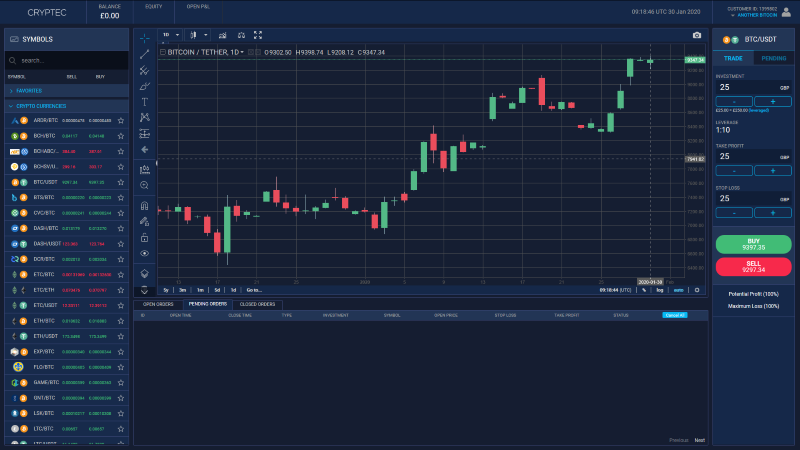Select the trend line drawing tool
Image resolution: width=800 pixels, height=450 pixels.
(x=145, y=54)
